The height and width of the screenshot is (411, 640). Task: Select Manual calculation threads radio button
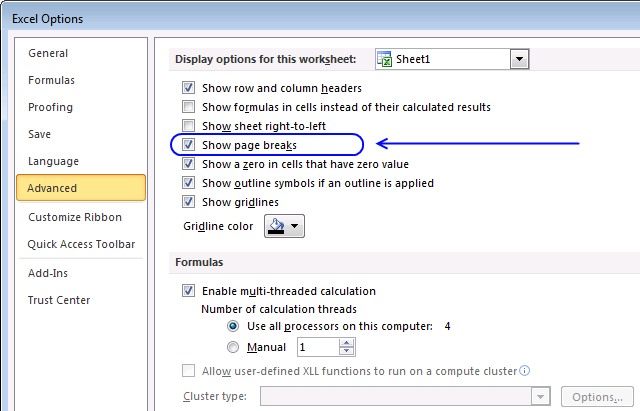point(233,347)
